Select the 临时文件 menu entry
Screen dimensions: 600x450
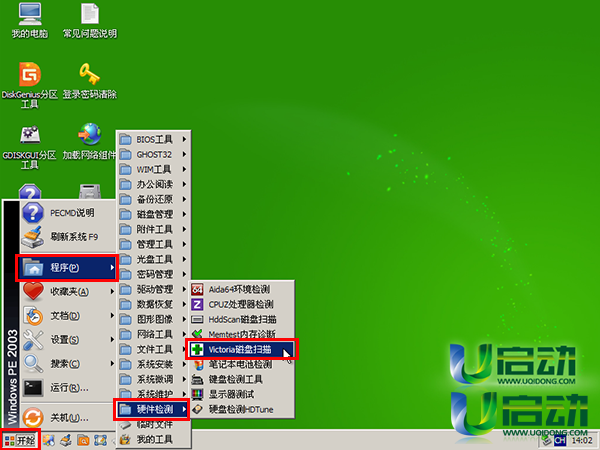click(153, 424)
